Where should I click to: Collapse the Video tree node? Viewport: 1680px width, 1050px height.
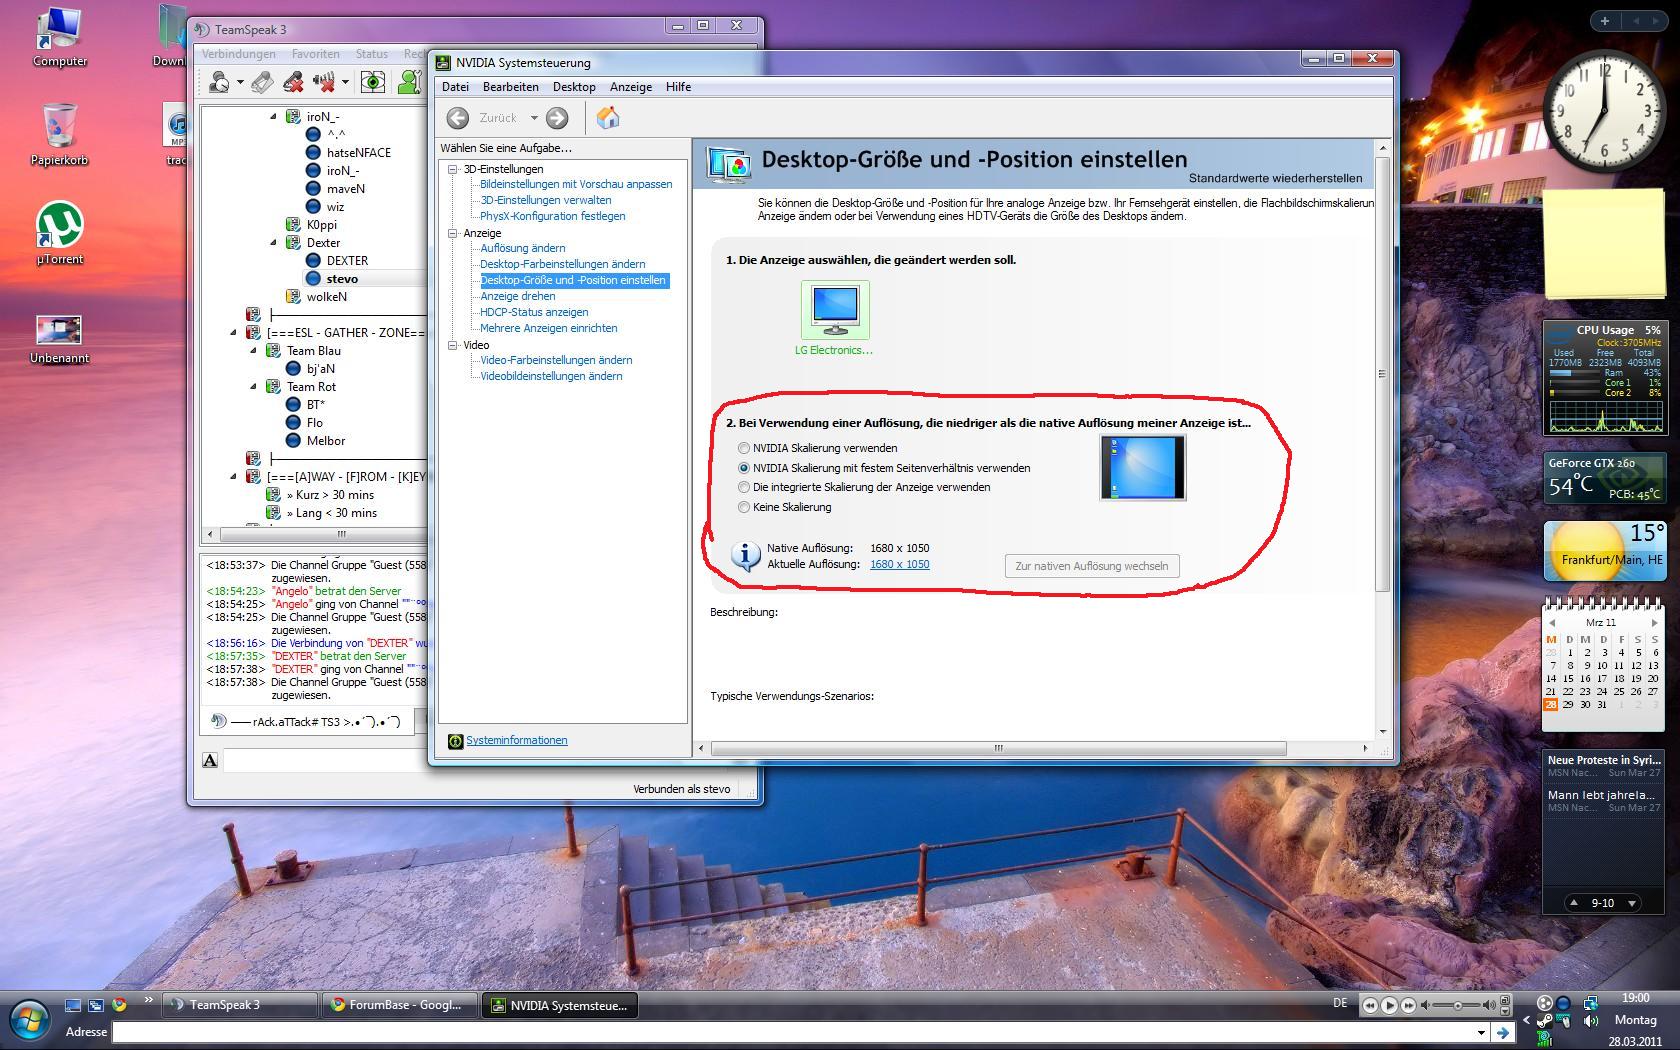click(x=452, y=345)
